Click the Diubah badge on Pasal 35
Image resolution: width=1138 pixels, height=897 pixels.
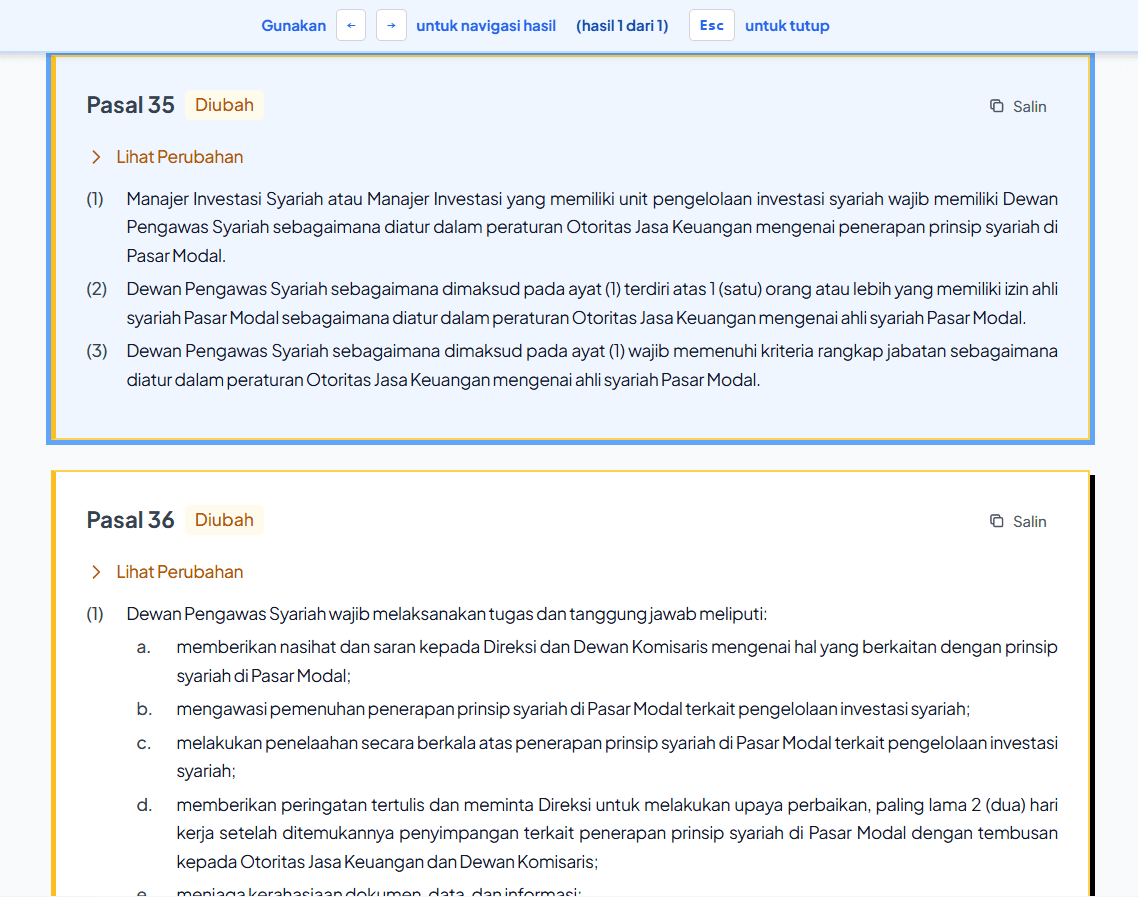(224, 104)
